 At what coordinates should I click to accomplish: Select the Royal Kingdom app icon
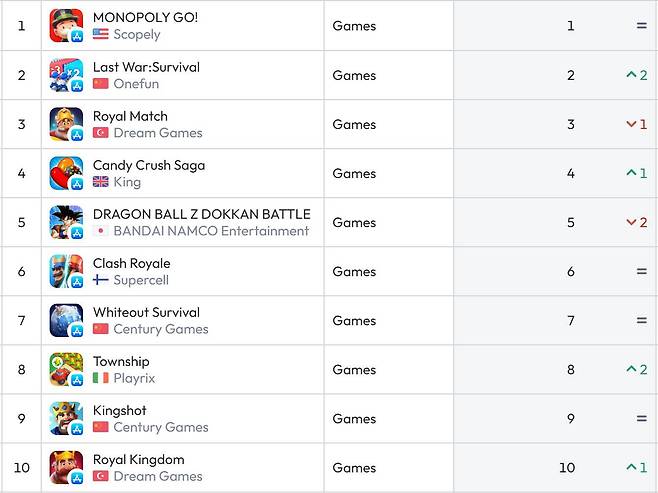click(x=66, y=468)
